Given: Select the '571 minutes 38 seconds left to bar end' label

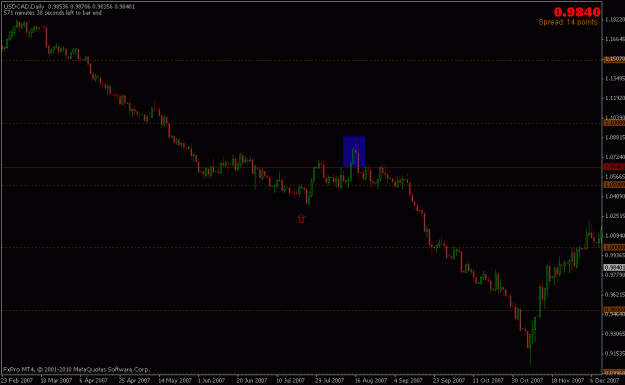Looking at the screenshot, I should [53, 13].
